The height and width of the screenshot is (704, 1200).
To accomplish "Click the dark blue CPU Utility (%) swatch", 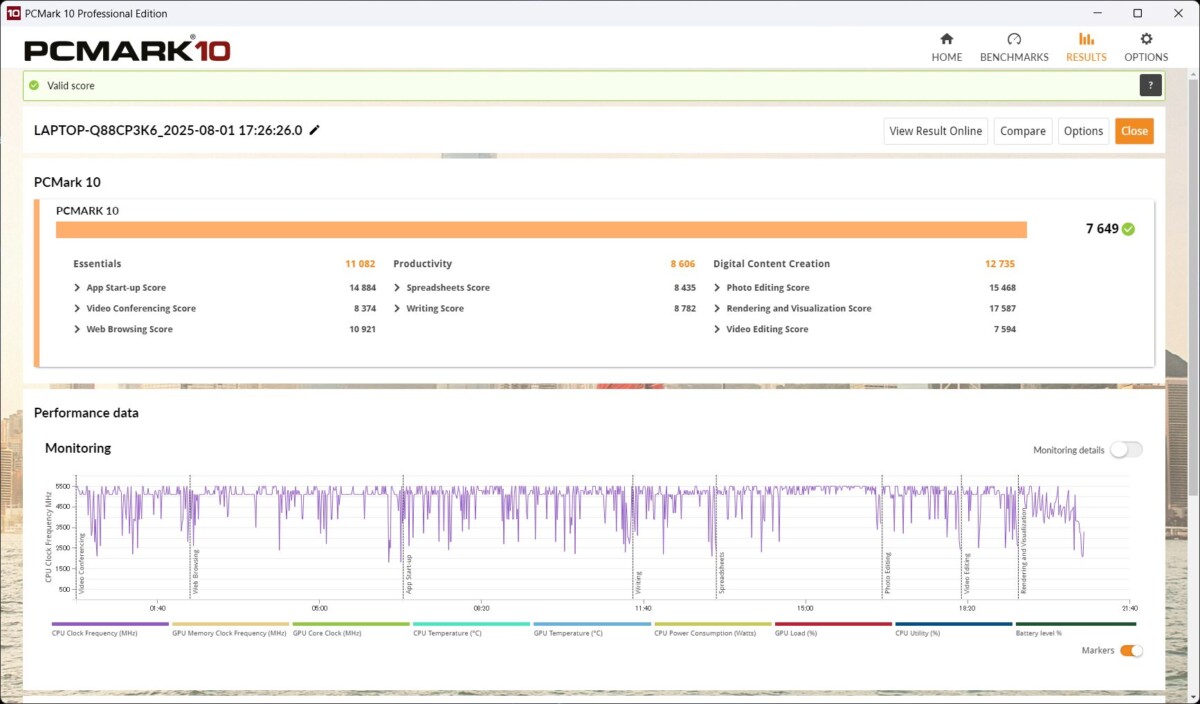I will 954,624.
